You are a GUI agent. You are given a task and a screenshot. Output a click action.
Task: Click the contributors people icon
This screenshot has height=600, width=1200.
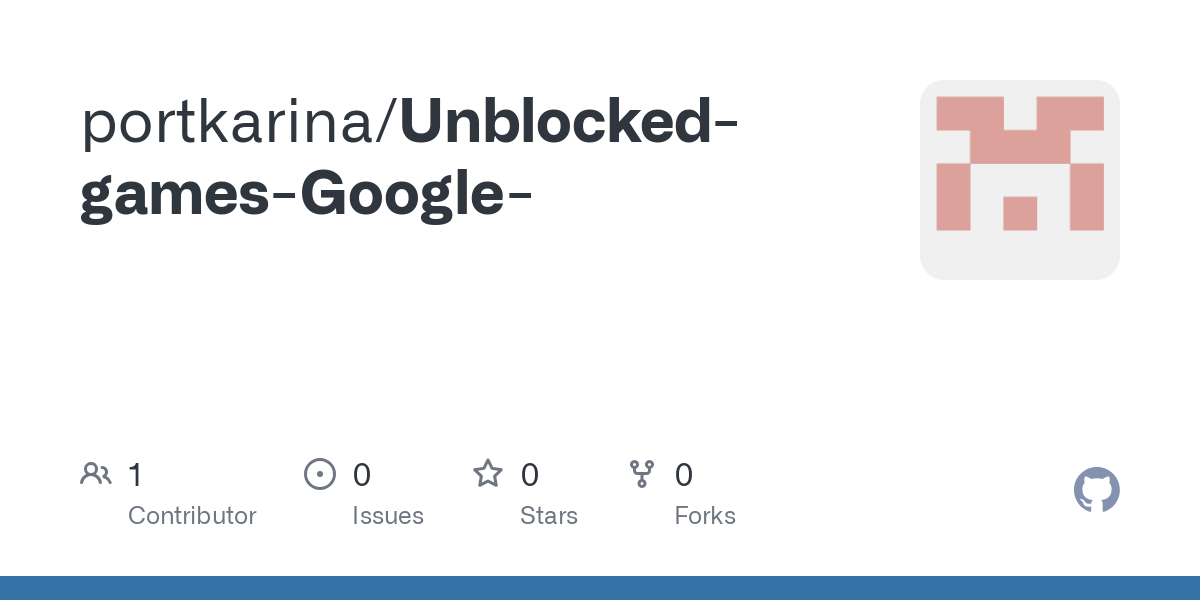tap(96, 474)
